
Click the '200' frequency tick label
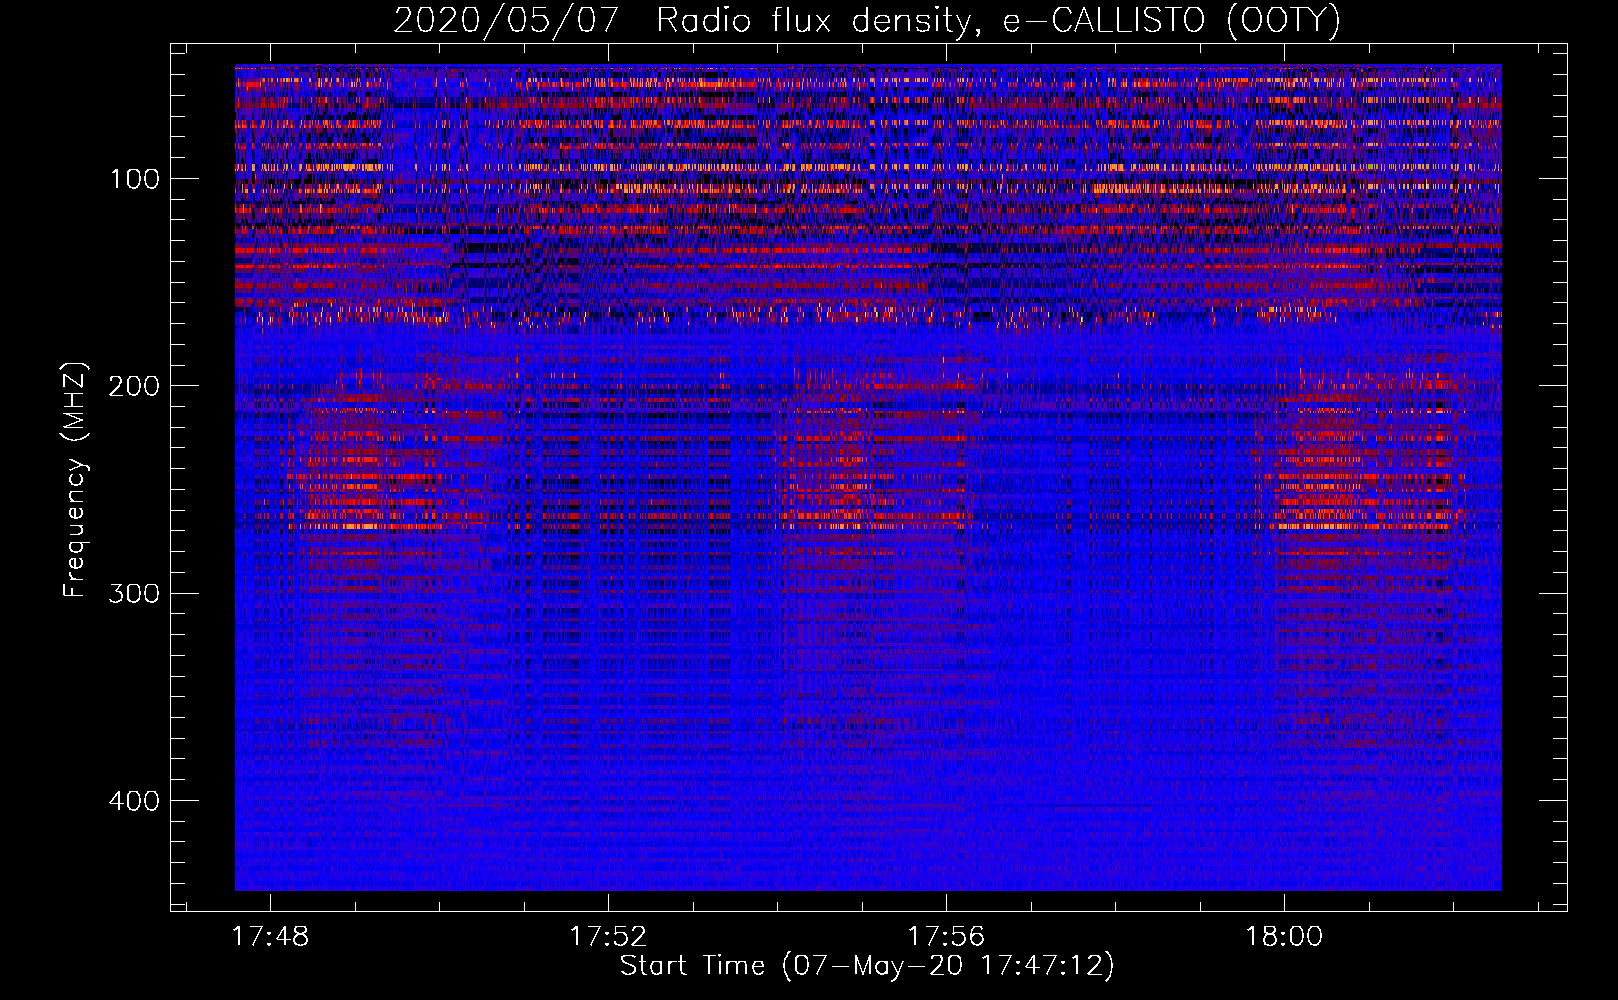(134, 387)
